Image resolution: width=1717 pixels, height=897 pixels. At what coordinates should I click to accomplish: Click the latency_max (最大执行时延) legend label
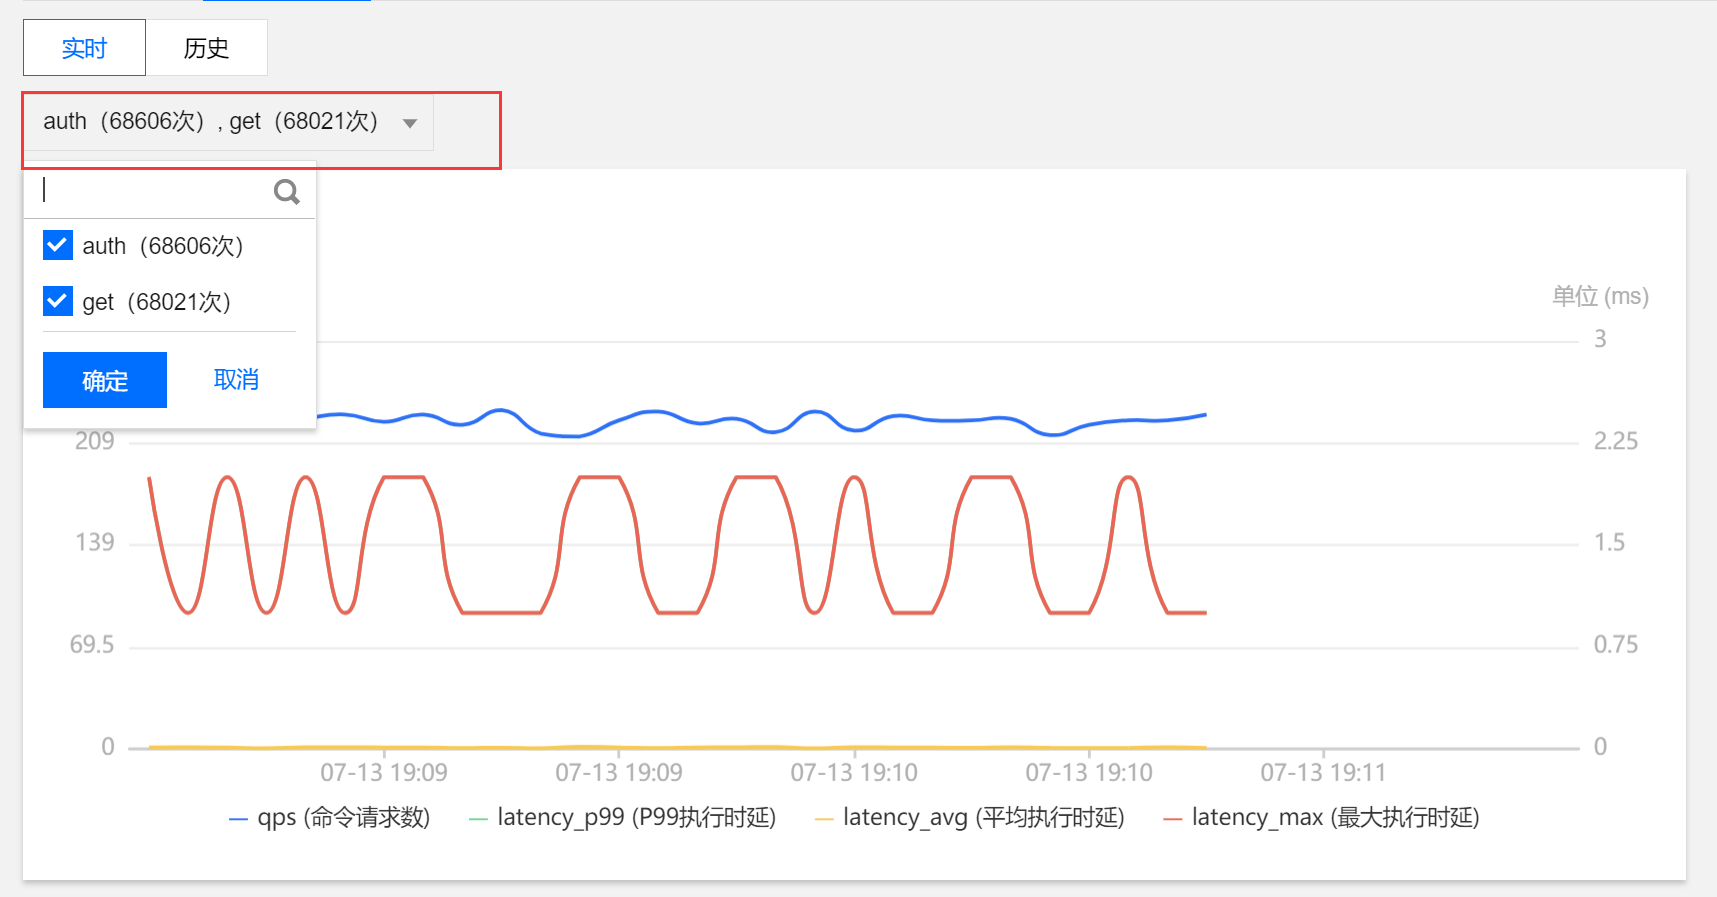(1335, 818)
